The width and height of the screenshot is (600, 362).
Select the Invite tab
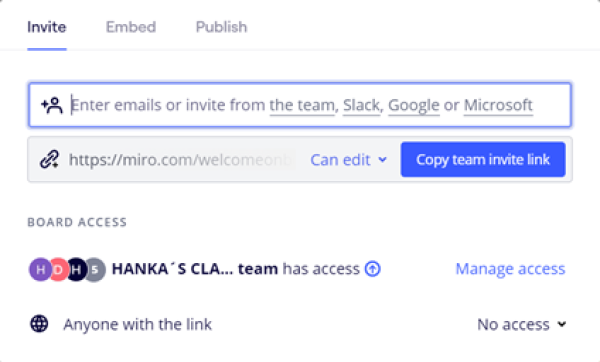tap(47, 27)
